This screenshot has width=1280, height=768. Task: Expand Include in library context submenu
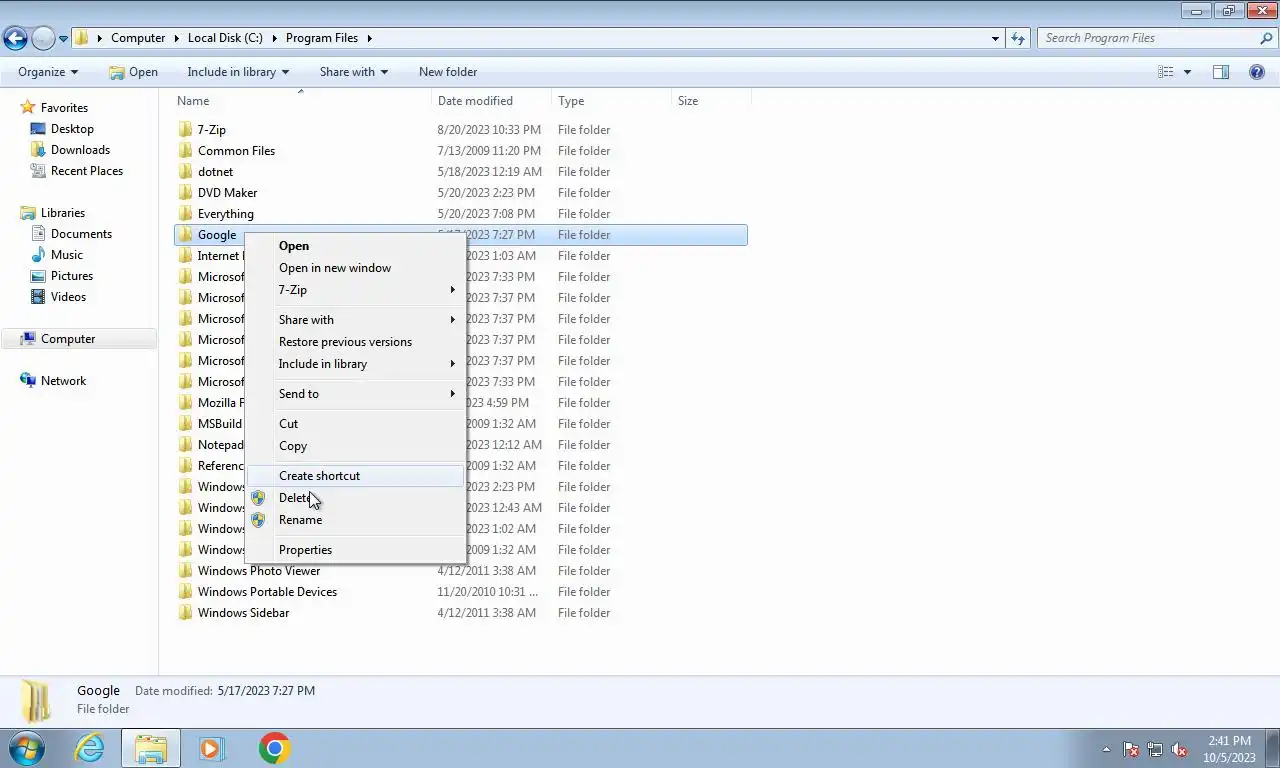(x=356, y=364)
